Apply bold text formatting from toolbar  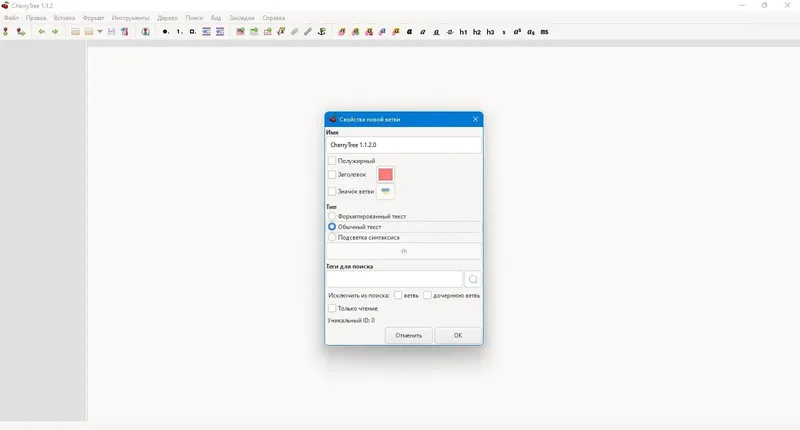pyautogui.click(x=409, y=32)
